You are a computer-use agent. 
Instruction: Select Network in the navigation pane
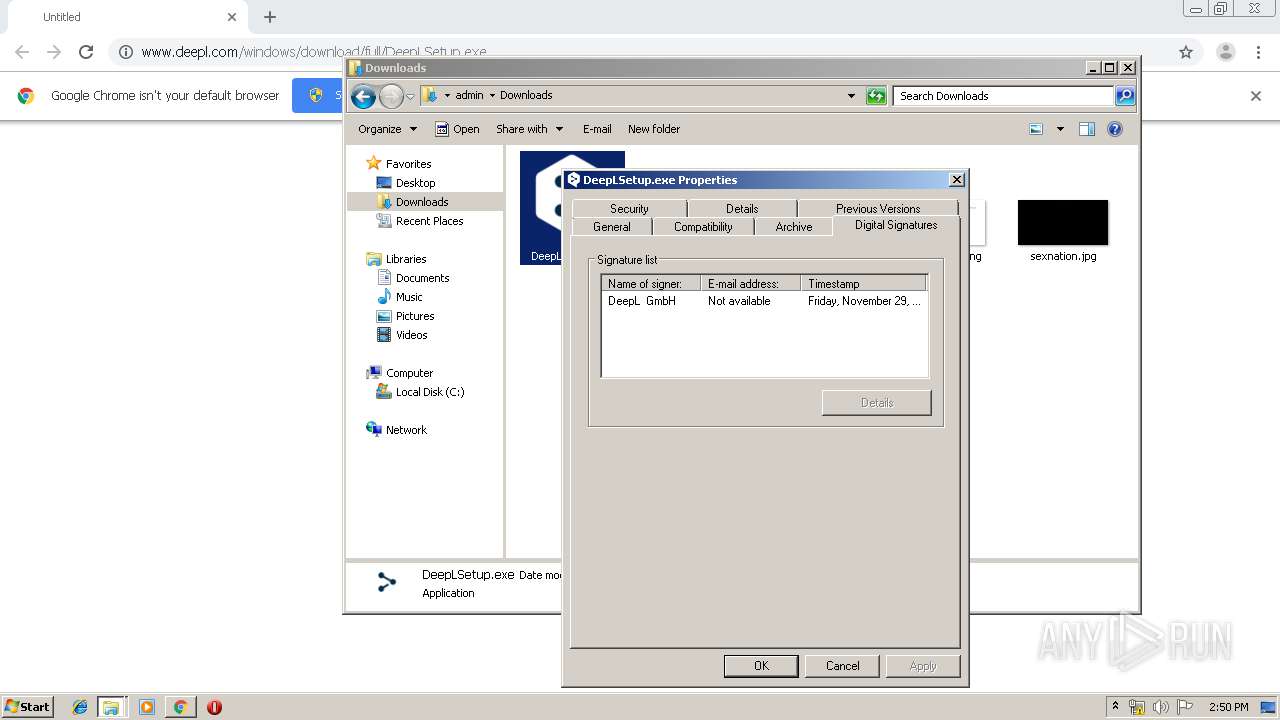tap(406, 430)
